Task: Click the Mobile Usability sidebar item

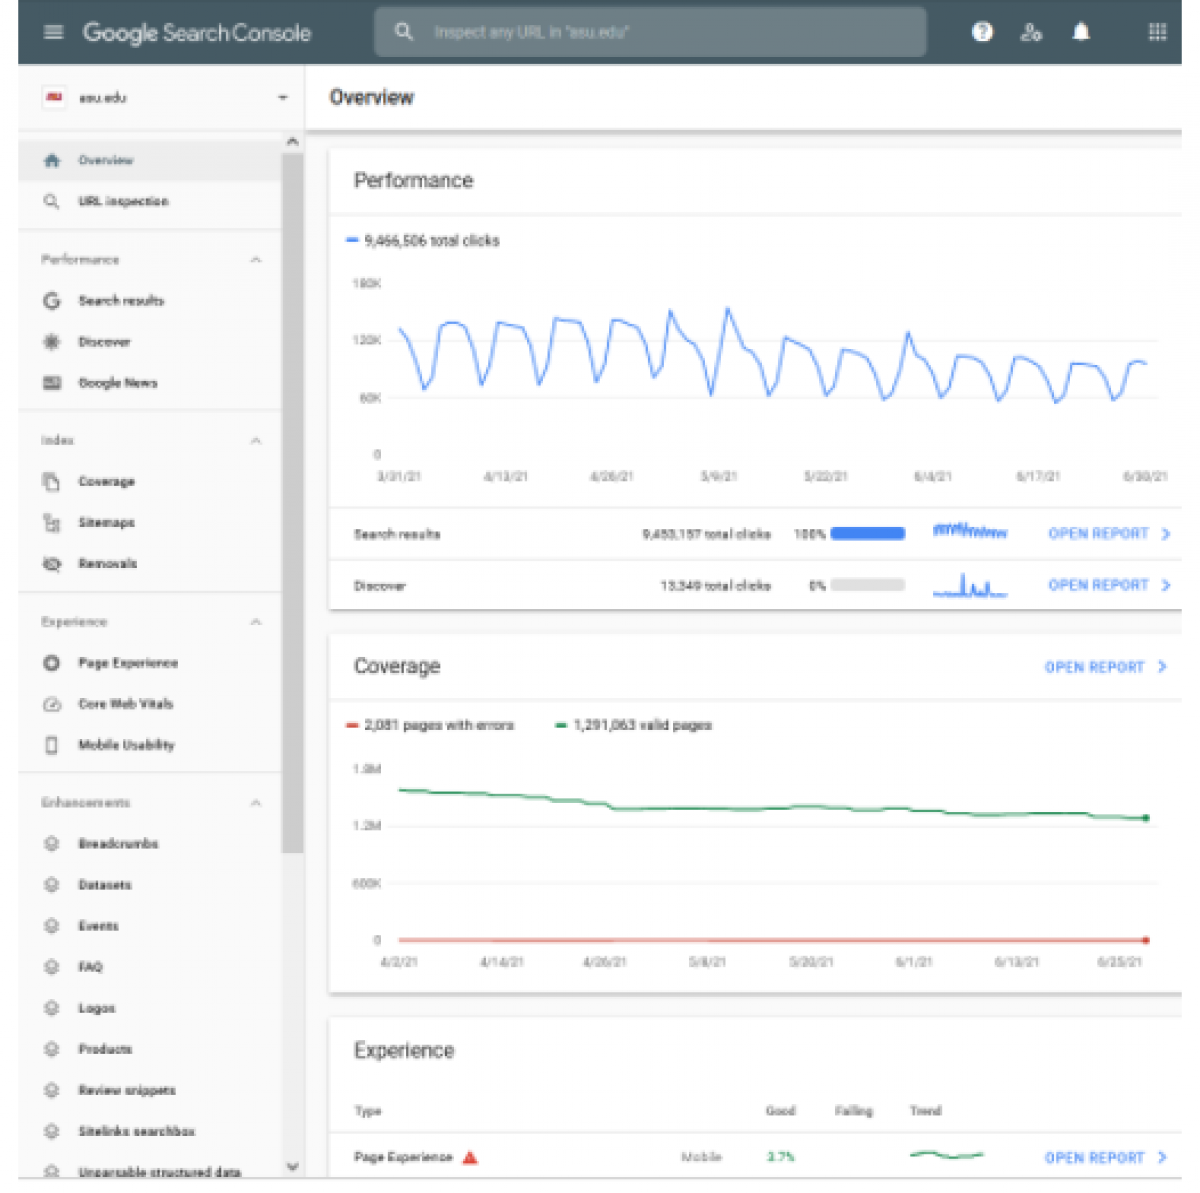Action: tap(150, 745)
